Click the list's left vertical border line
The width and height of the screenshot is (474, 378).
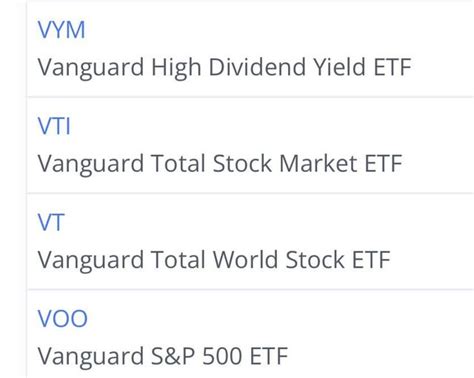27,189
